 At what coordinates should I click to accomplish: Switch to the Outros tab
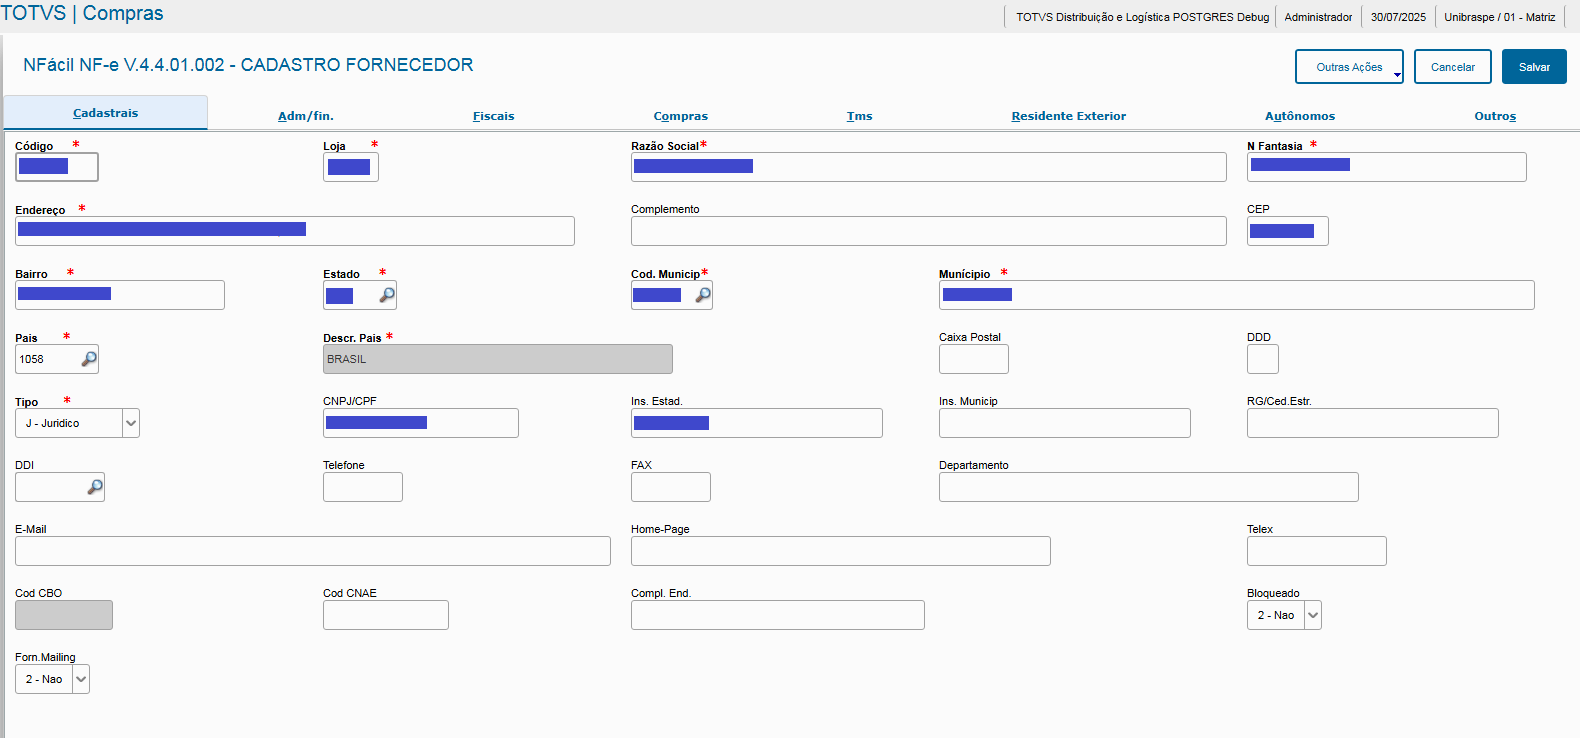(x=1495, y=116)
